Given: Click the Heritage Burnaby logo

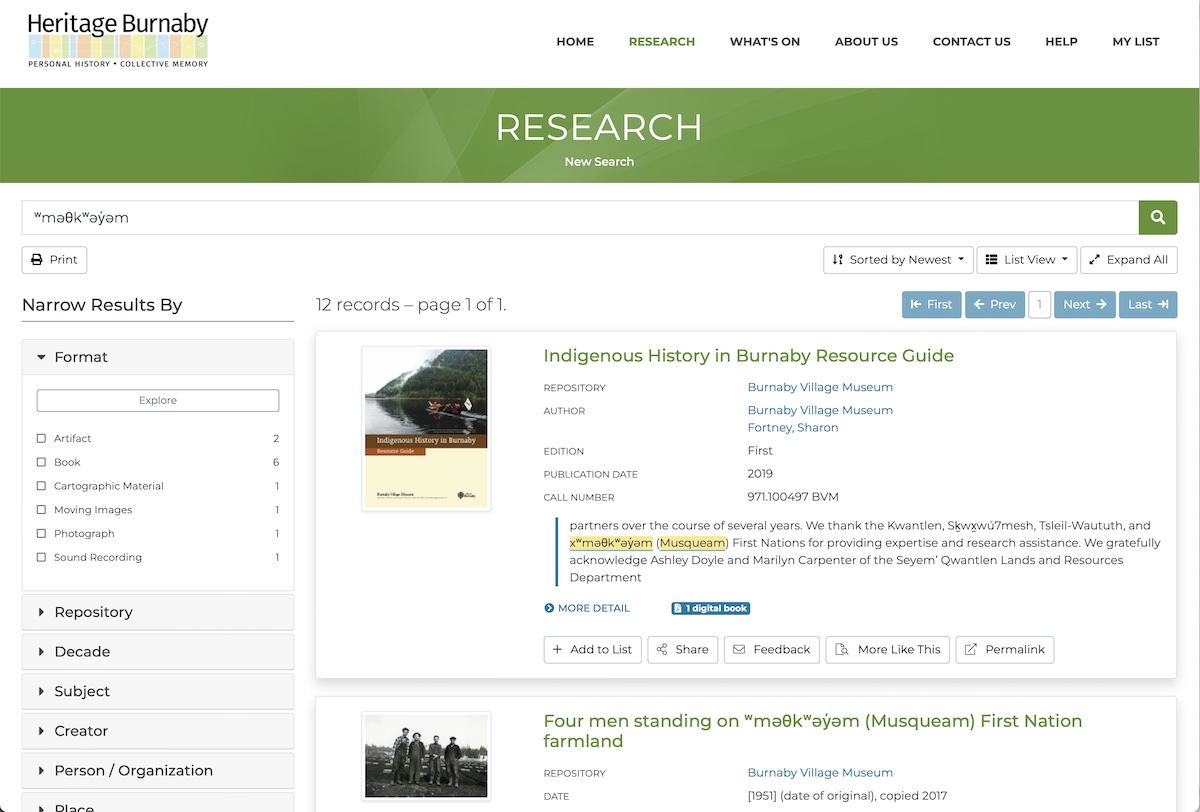Looking at the screenshot, I should pos(118,40).
